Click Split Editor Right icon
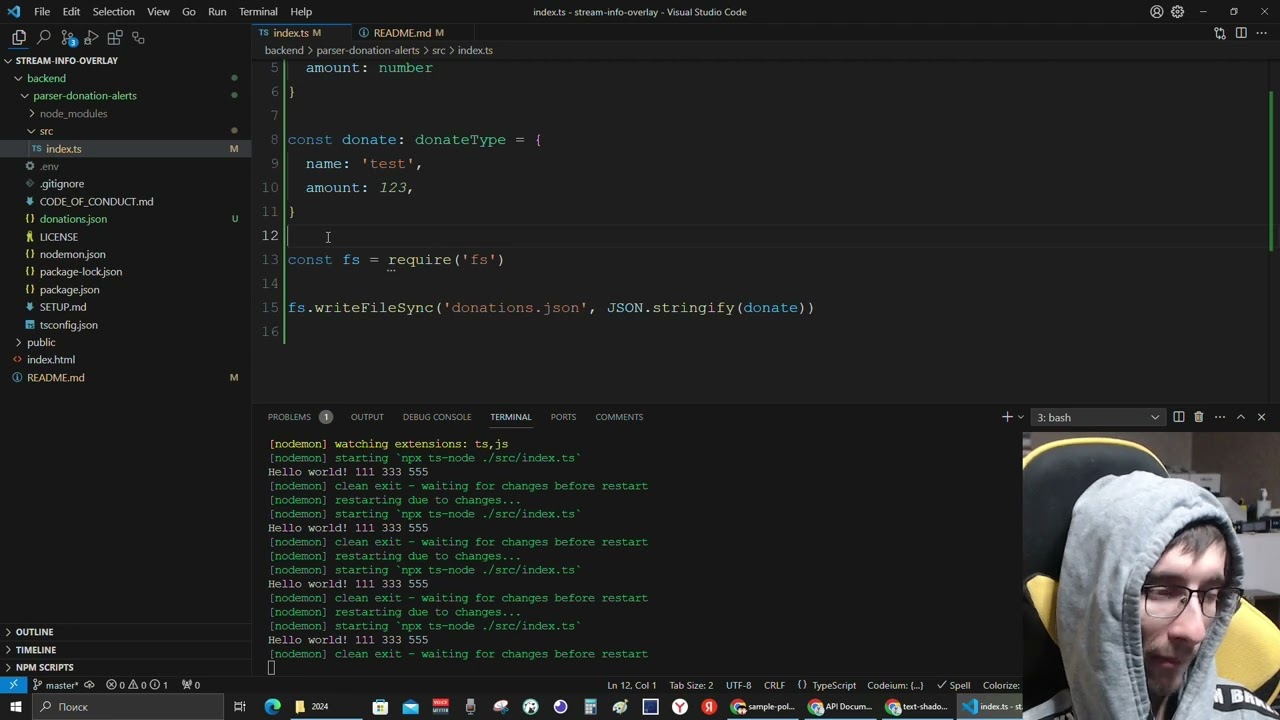The image size is (1280, 720). tap(1241, 33)
